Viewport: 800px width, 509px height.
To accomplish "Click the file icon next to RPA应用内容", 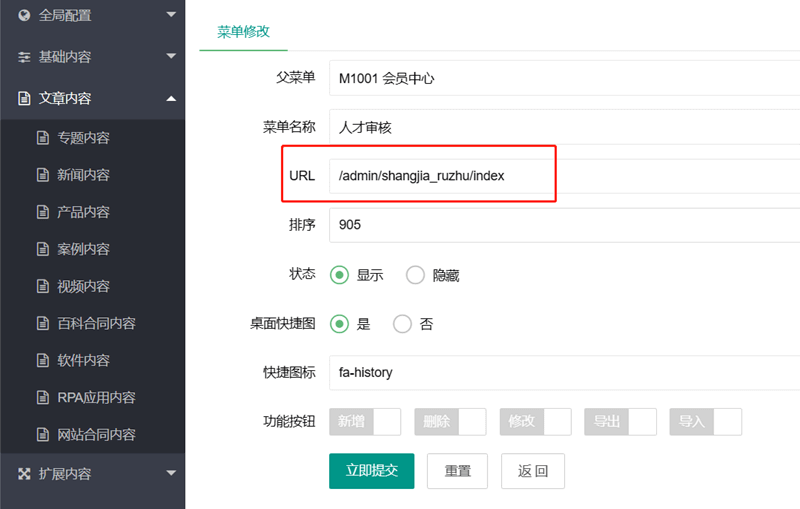I will (x=43, y=397).
